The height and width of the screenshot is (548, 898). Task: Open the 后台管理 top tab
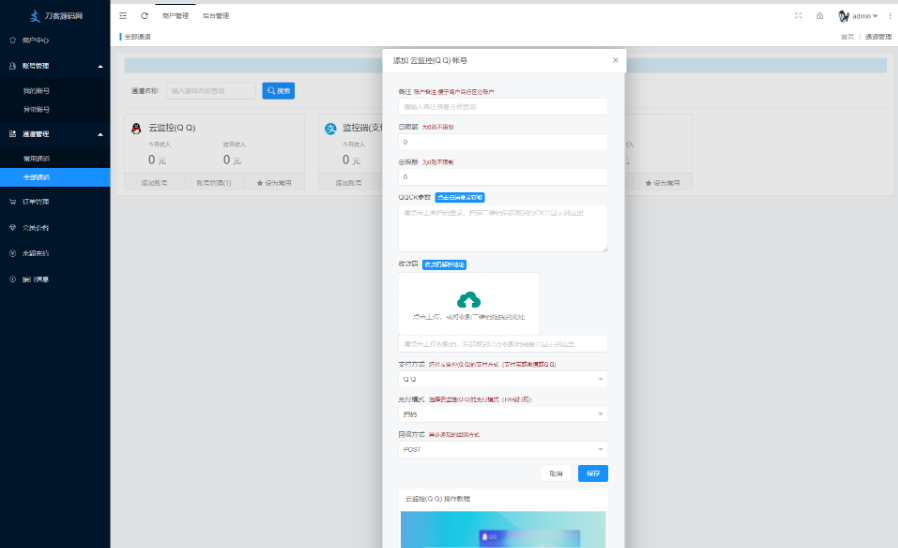tap(216, 16)
